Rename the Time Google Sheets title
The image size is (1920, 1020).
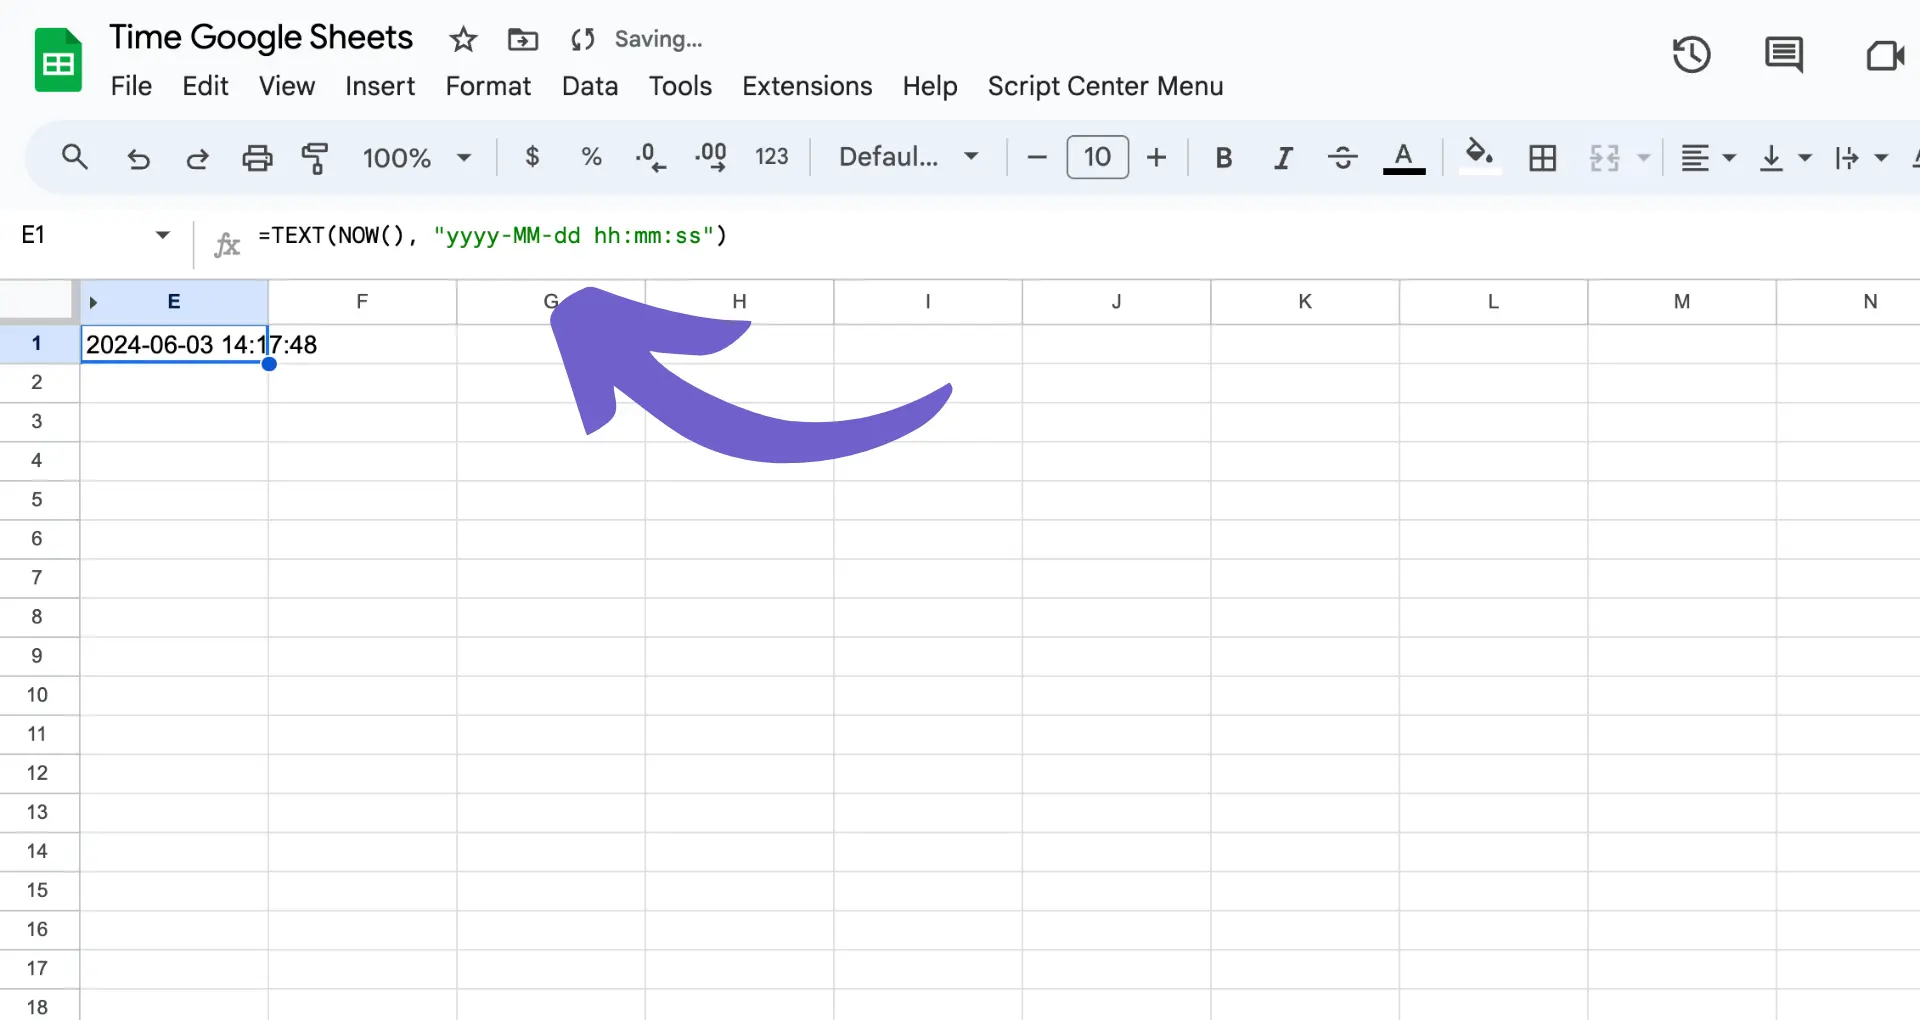261,37
